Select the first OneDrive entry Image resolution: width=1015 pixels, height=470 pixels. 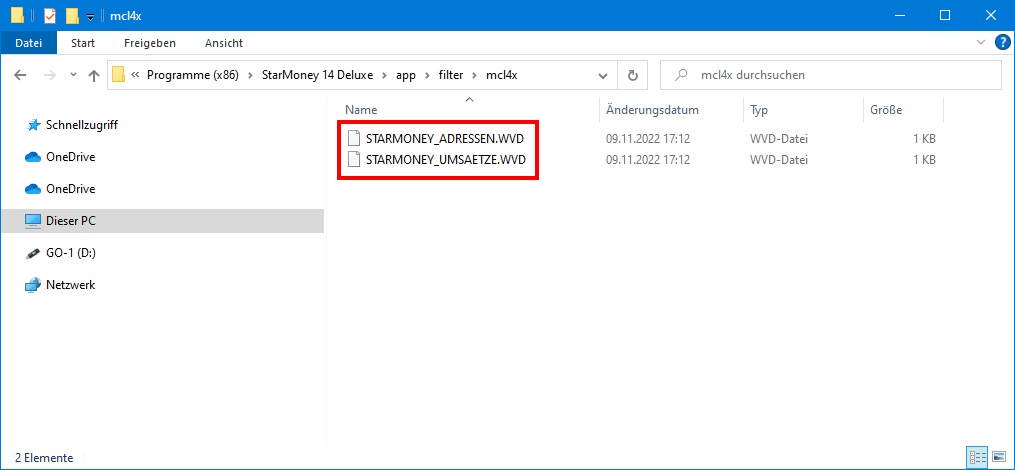[x=70, y=157]
